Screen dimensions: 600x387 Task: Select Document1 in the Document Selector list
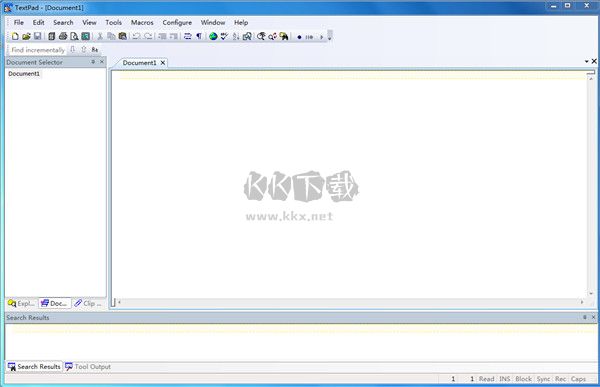coord(24,73)
